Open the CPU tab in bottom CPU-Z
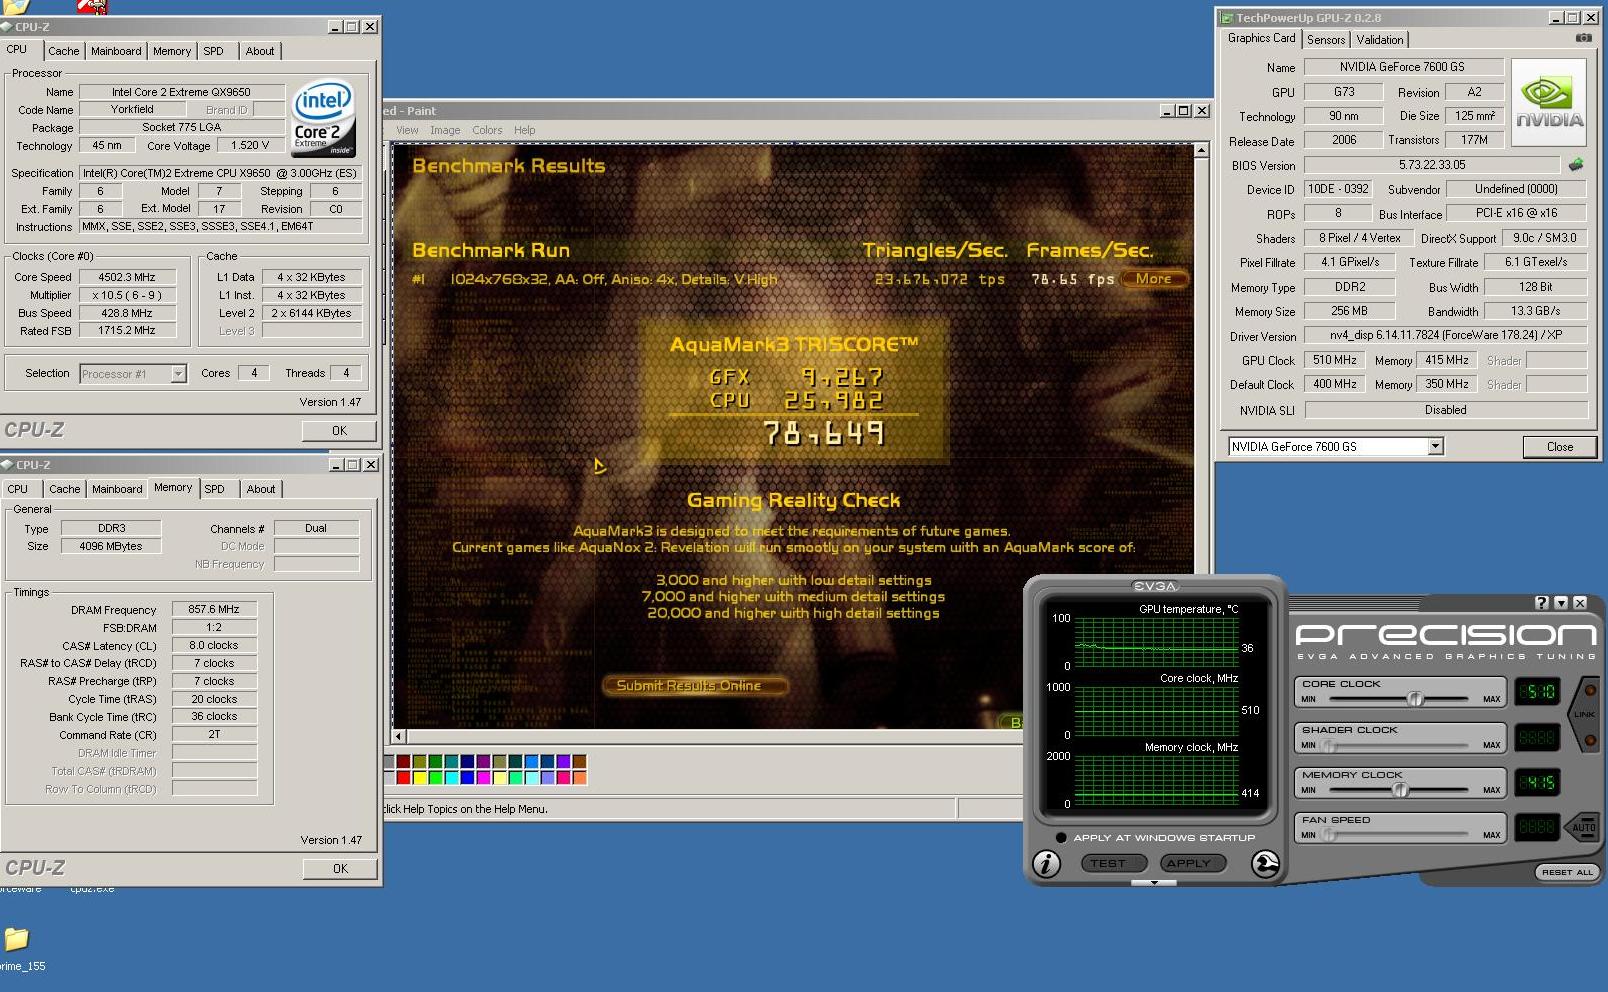Image resolution: width=1608 pixels, height=992 pixels. click(x=18, y=489)
